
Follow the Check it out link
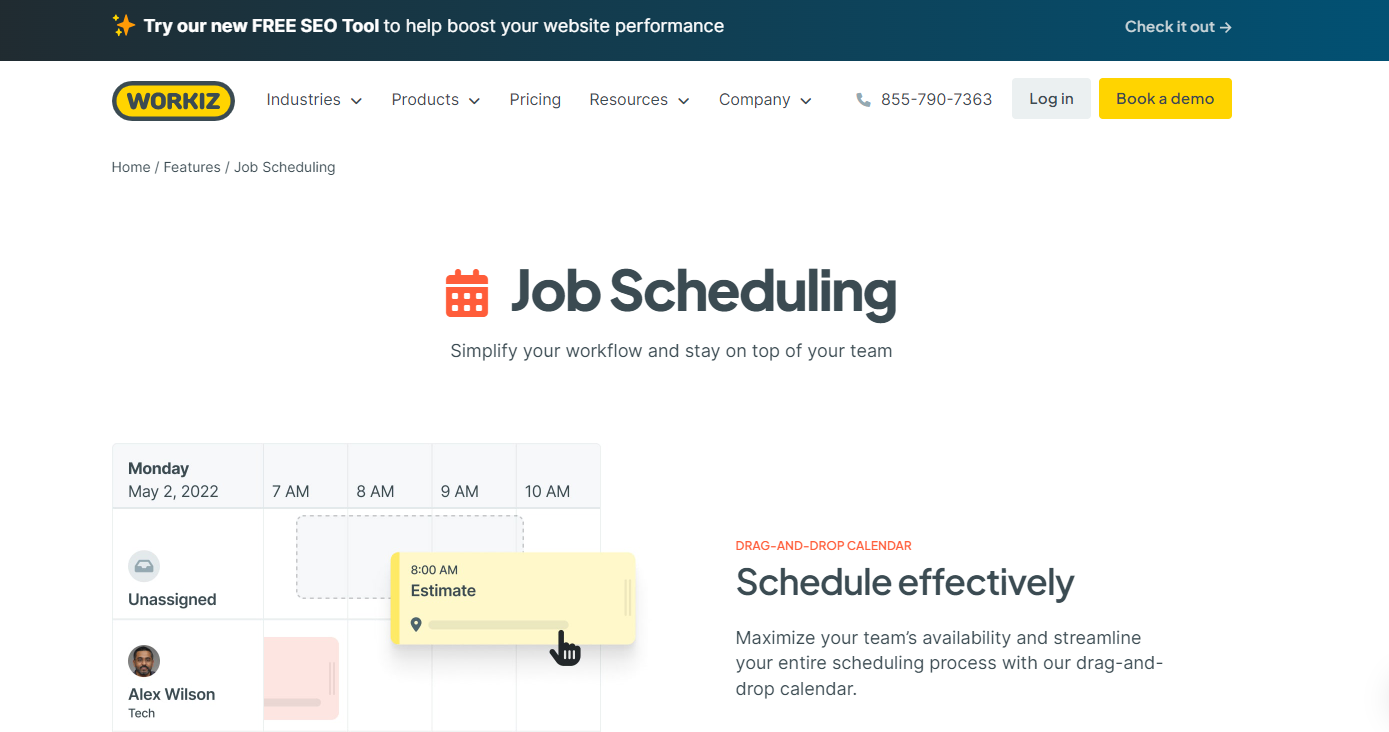click(1177, 27)
